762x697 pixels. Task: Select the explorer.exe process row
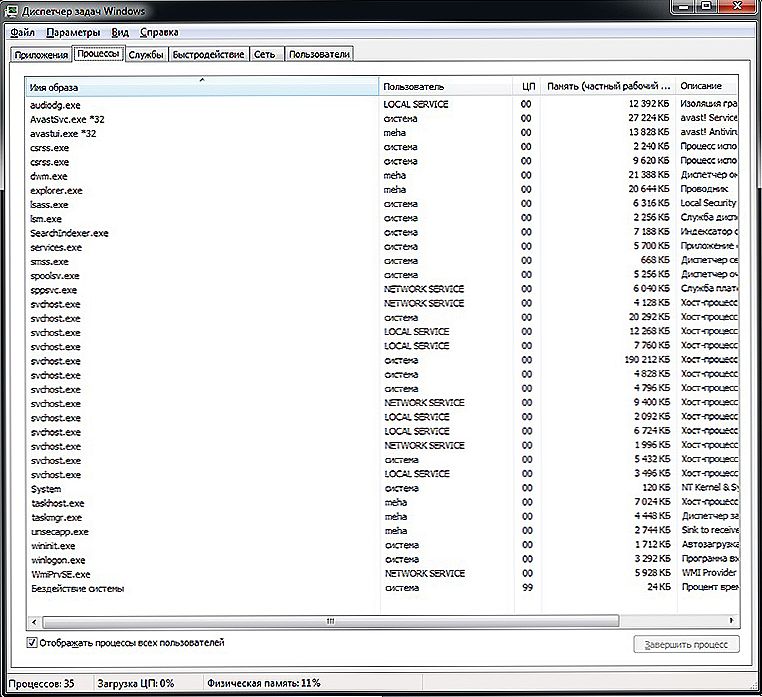[57, 189]
